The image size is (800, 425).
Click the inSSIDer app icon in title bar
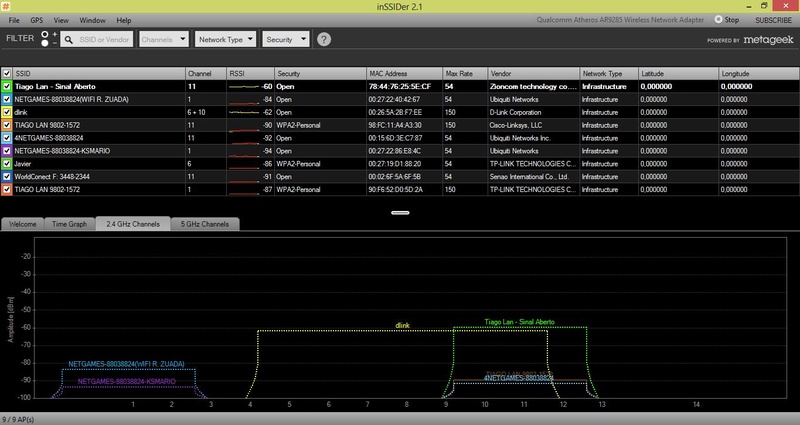[x=7, y=6]
